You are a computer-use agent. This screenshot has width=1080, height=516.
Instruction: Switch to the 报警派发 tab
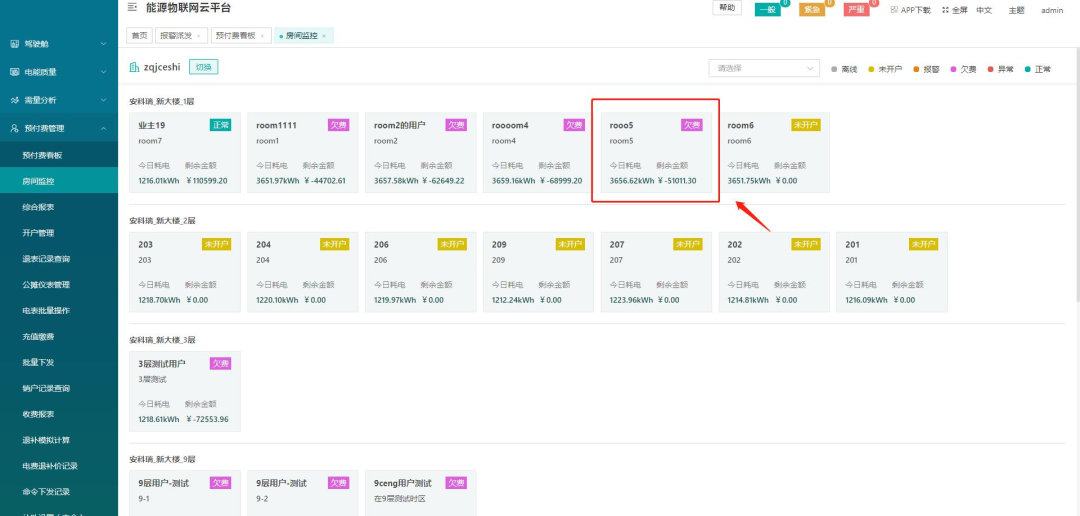click(x=181, y=35)
